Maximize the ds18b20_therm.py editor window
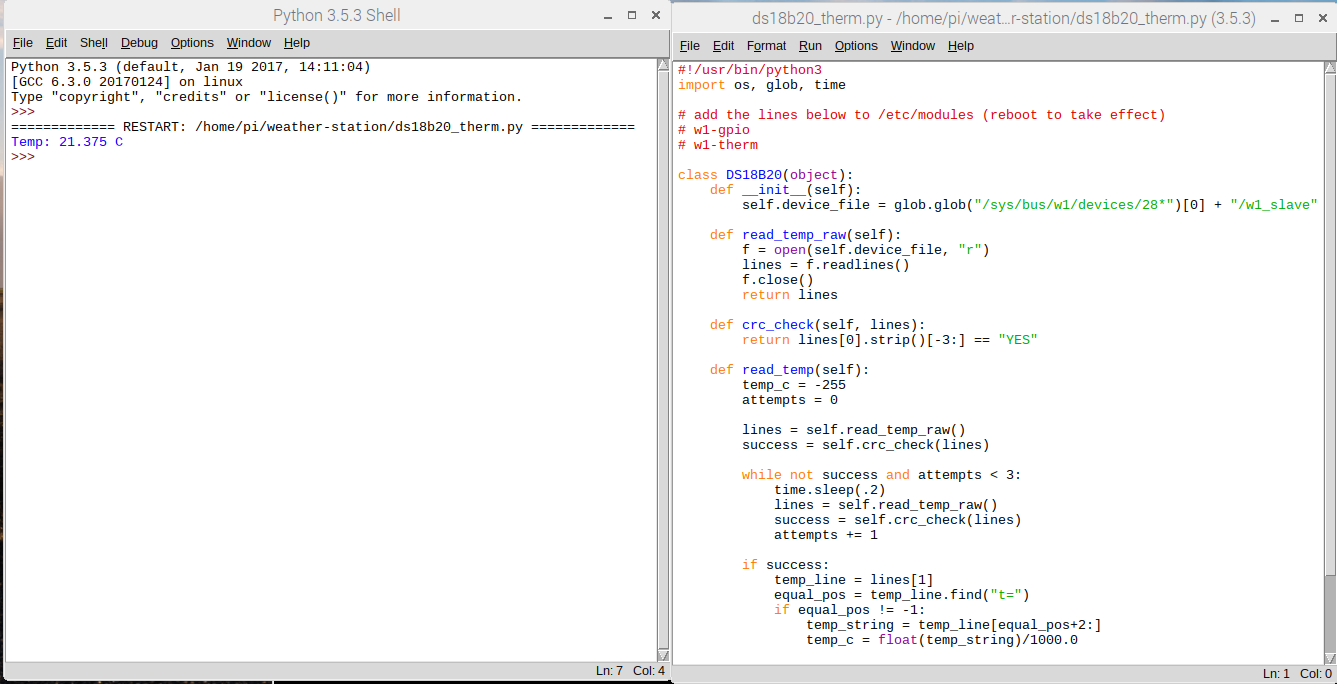 (1298, 18)
